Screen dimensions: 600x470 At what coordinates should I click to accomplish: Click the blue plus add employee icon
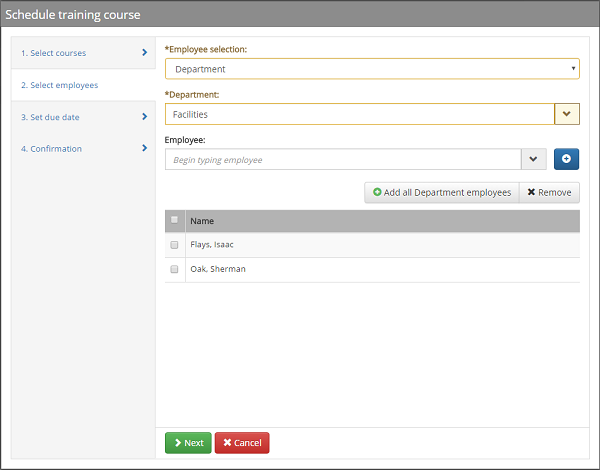coord(566,160)
